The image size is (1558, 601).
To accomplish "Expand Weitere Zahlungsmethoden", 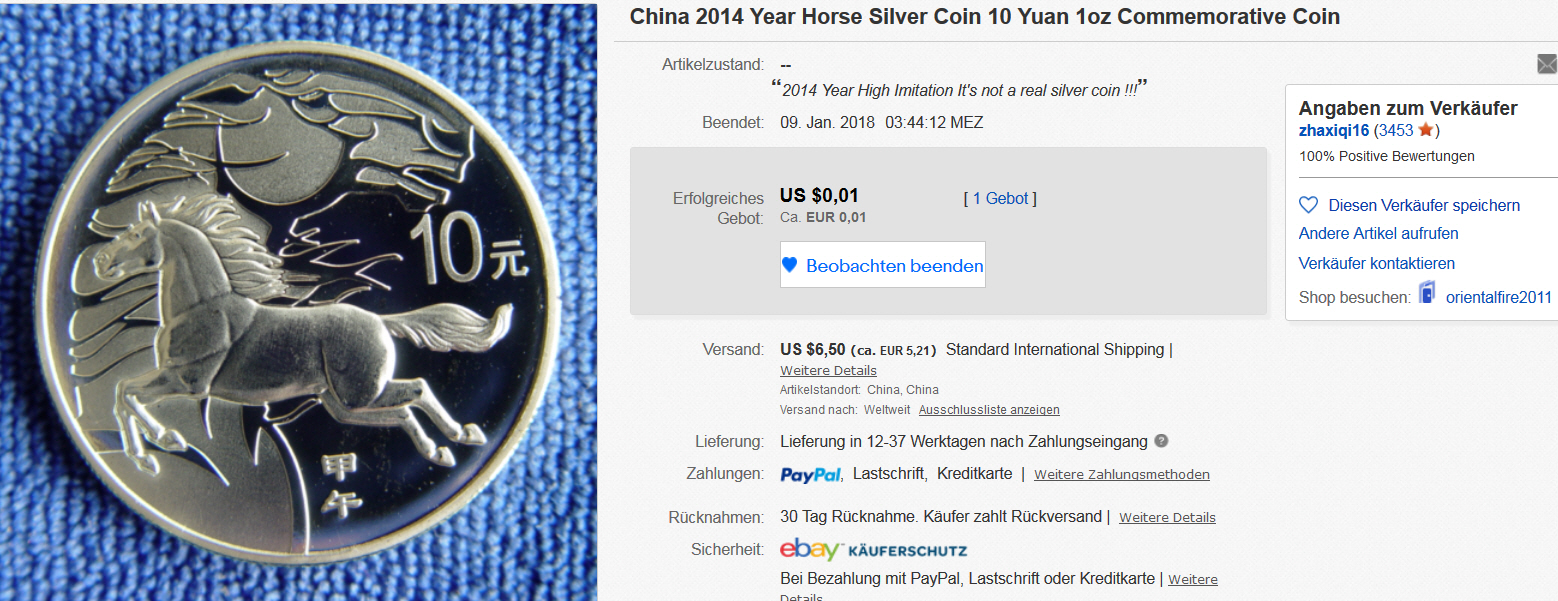I will tap(1122, 475).
